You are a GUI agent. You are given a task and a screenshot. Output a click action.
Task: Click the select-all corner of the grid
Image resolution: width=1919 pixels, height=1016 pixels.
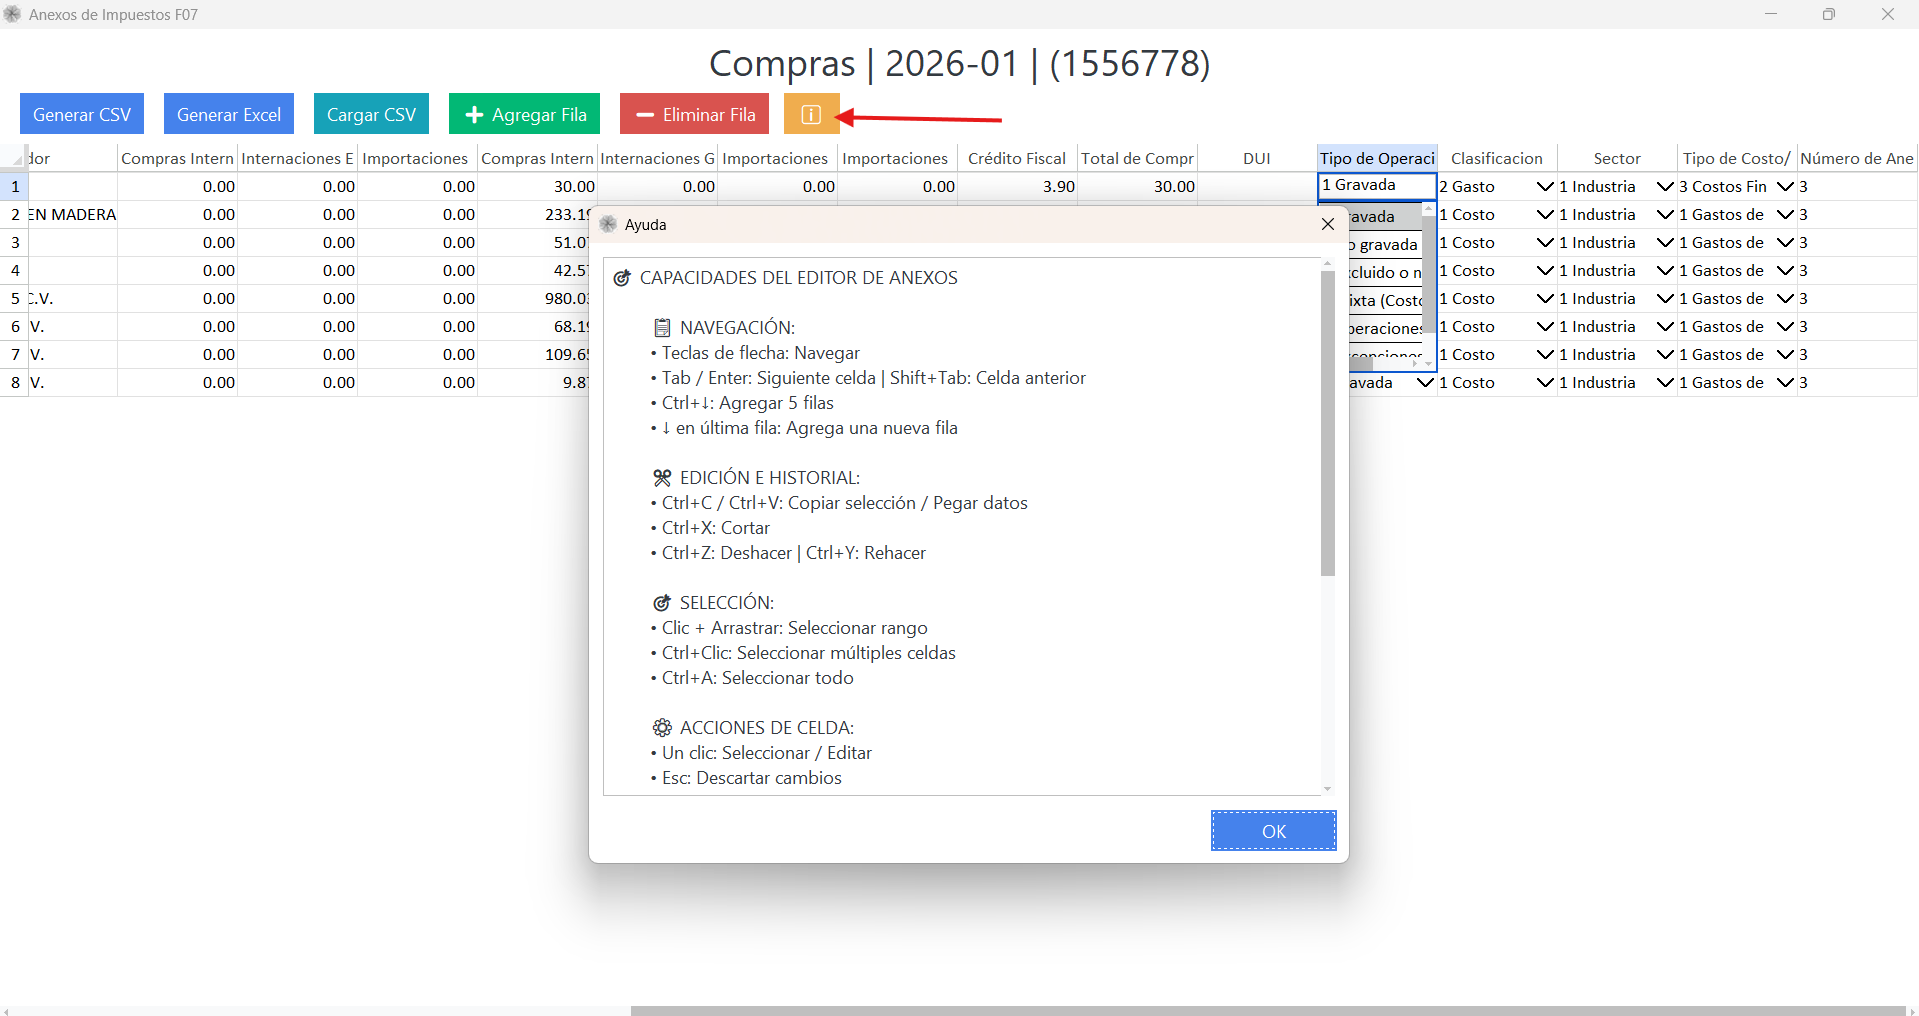coord(14,158)
